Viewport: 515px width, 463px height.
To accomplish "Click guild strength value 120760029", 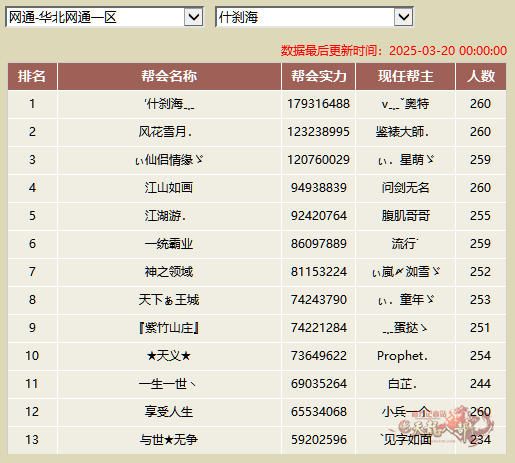I will coord(319,160).
